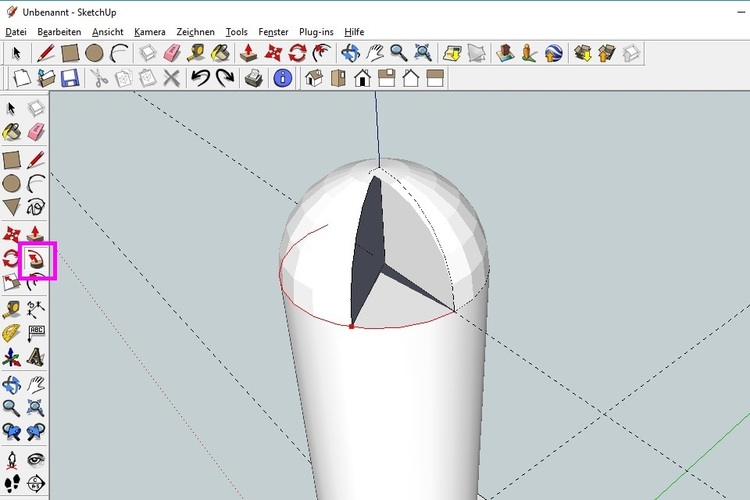This screenshot has width=750, height=500.
Task: Select the Paint Bucket tool in top toolbar
Action: tap(220, 53)
